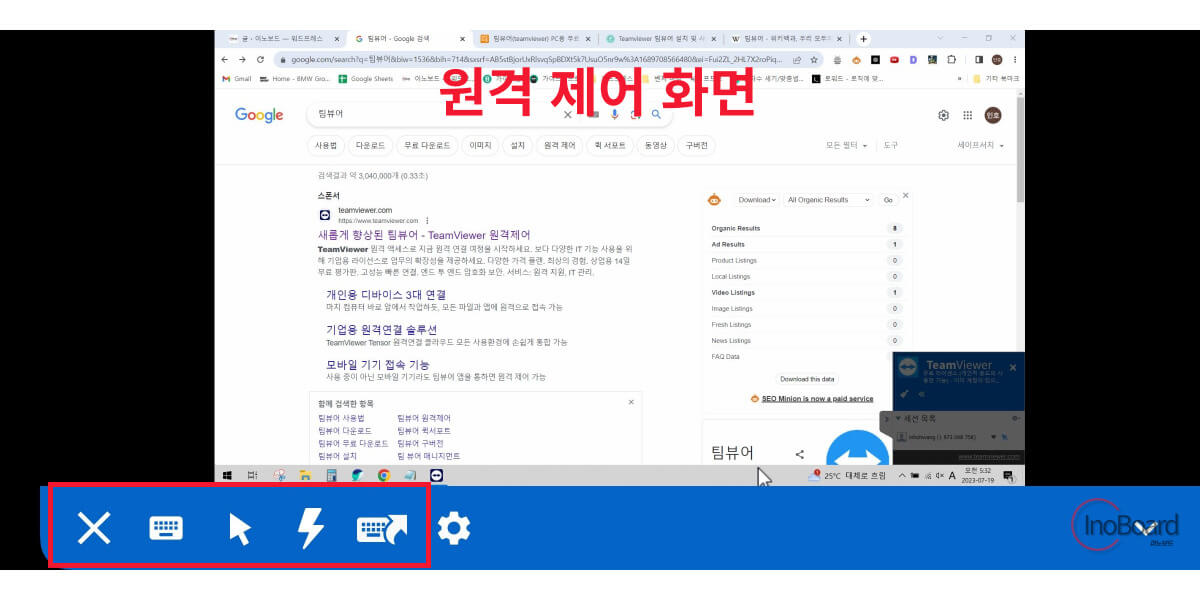
Task: Open the Download dropdown in SEO Minion
Action: click(758, 200)
